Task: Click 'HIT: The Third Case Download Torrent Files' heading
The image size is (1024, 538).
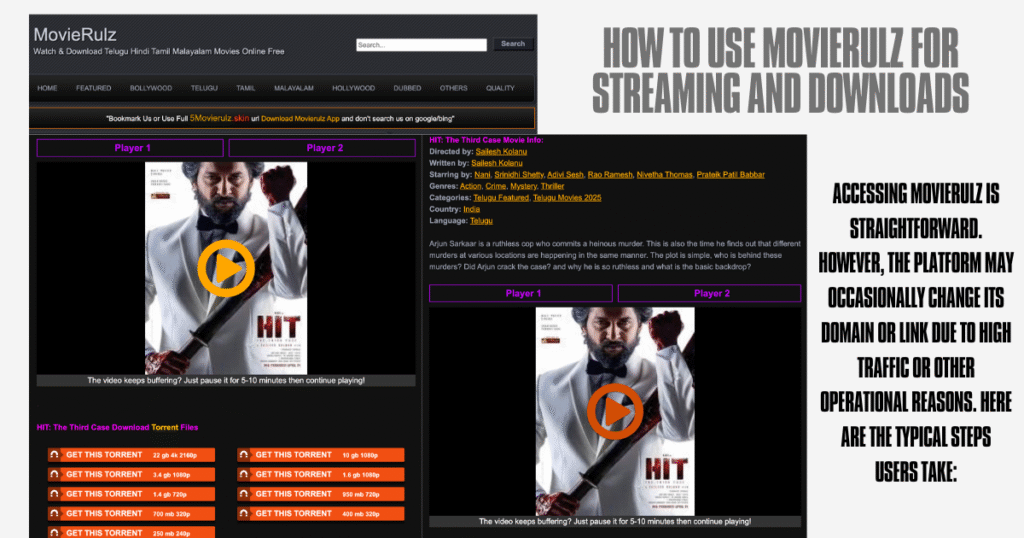Action: click(x=118, y=428)
